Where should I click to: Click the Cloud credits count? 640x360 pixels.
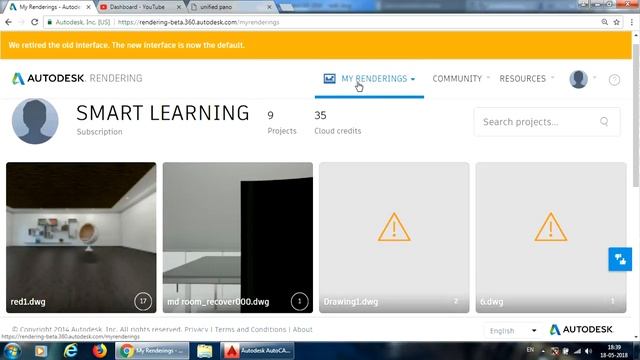point(320,116)
